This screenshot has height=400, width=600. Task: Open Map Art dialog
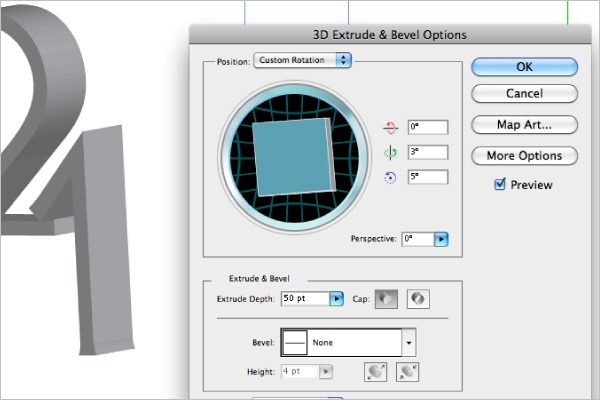click(524, 125)
